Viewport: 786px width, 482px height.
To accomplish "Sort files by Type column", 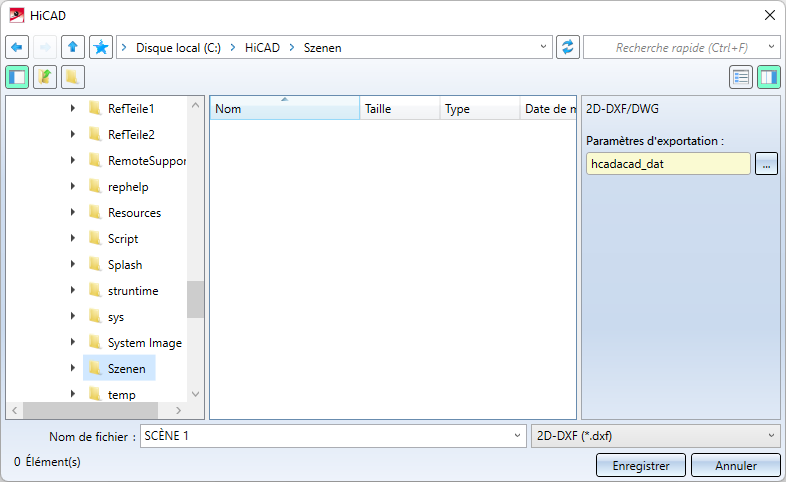I will pos(480,108).
